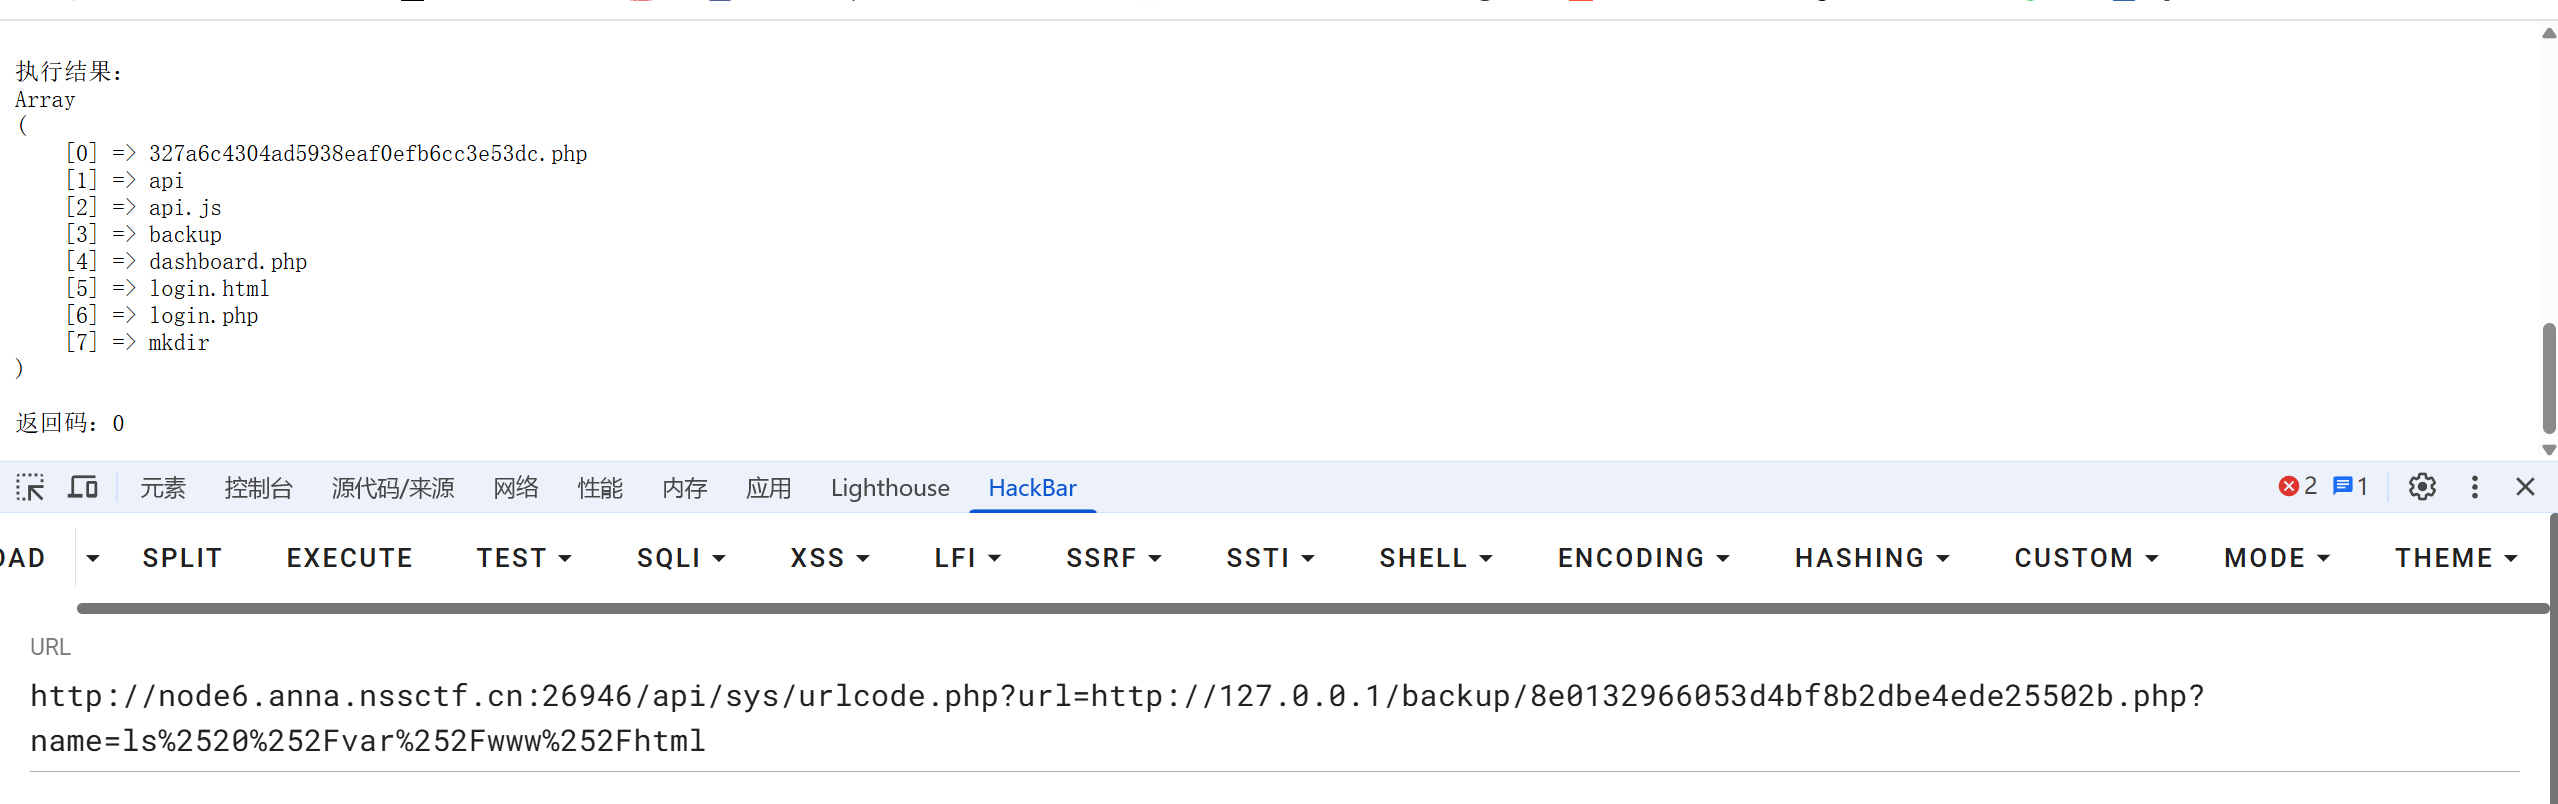This screenshot has height=804, width=2558.
Task: Open the THEME dropdown
Action: point(2455,558)
